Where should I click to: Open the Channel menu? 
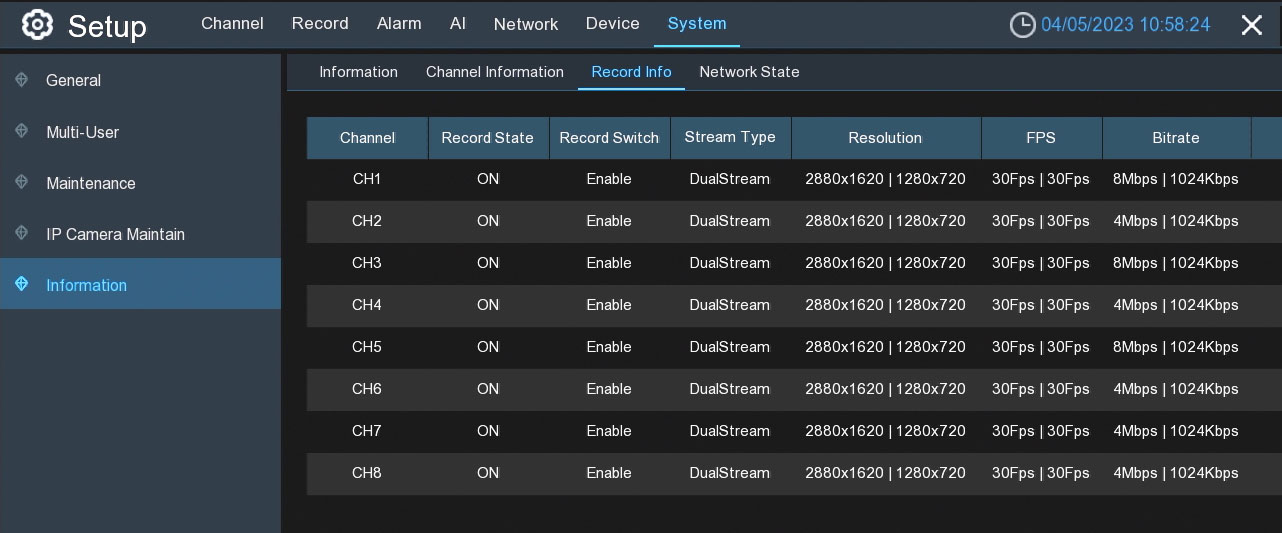232,24
